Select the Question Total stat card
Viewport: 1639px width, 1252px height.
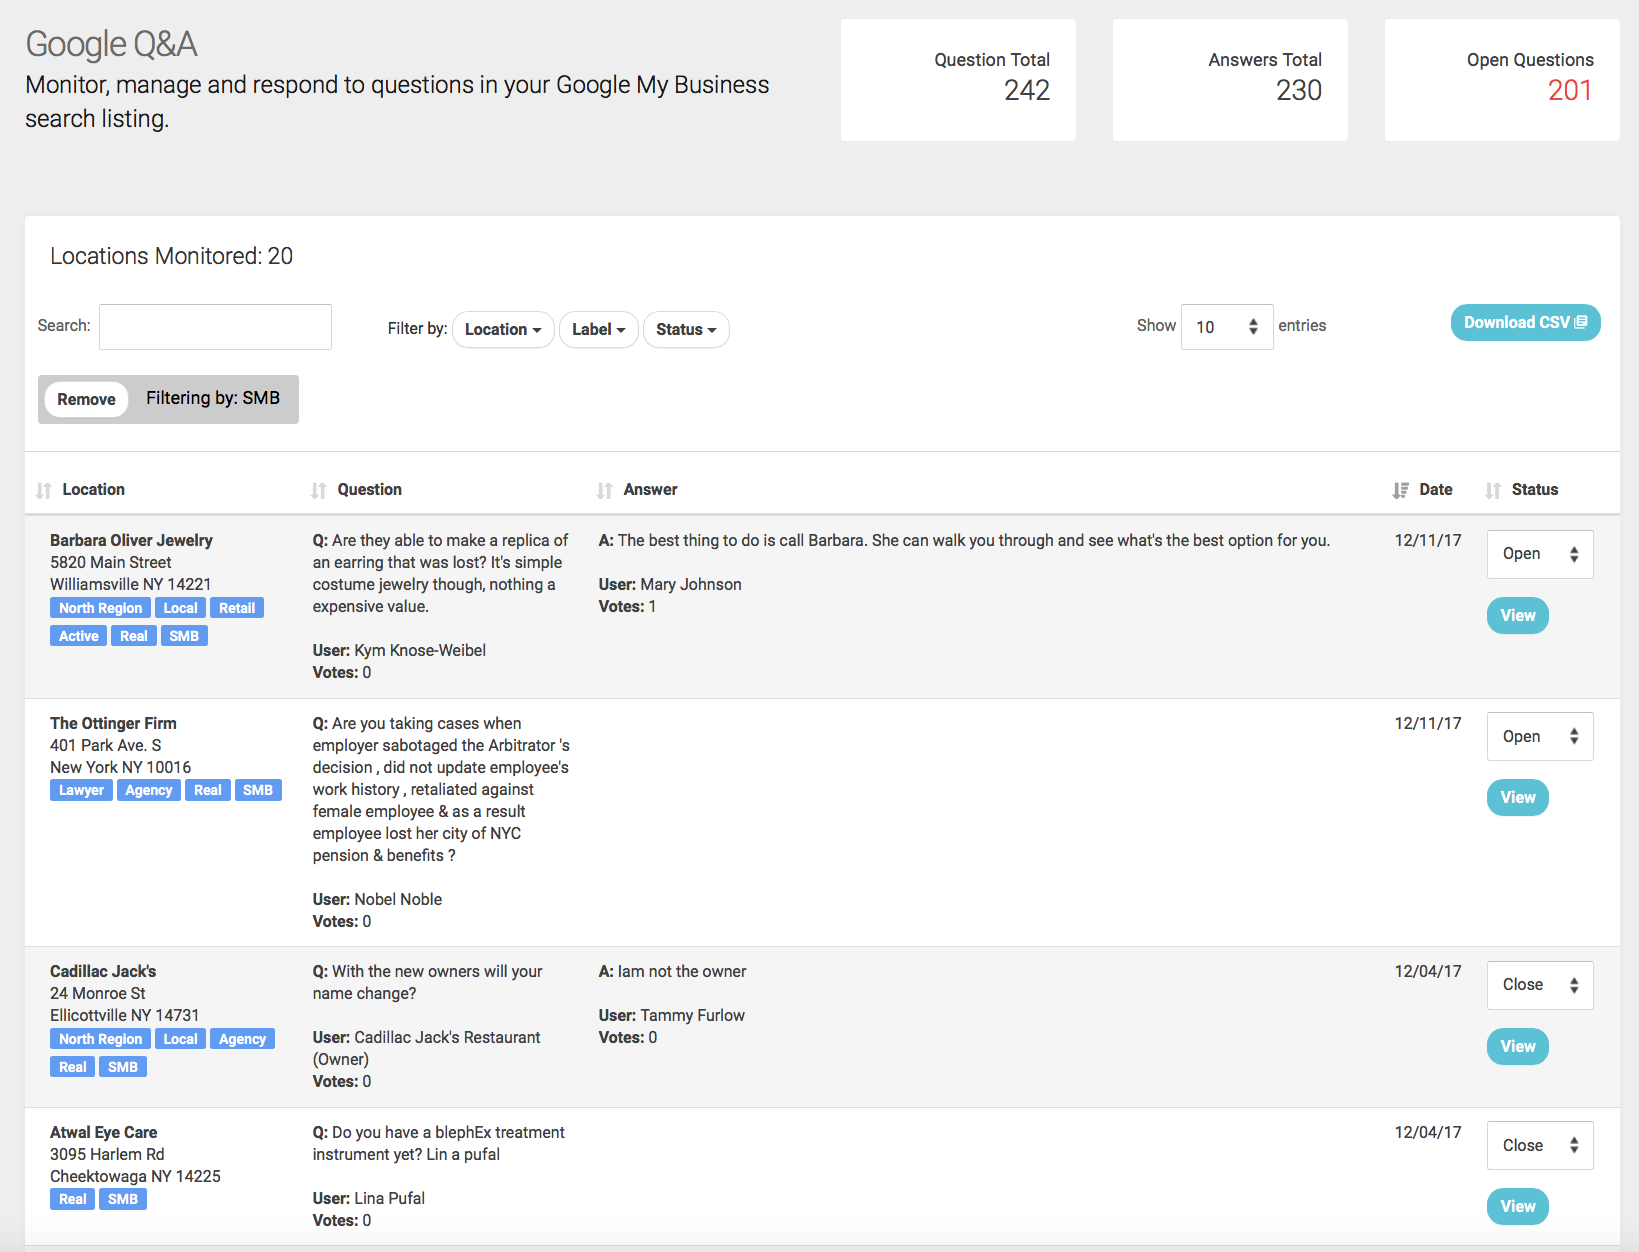tap(958, 80)
